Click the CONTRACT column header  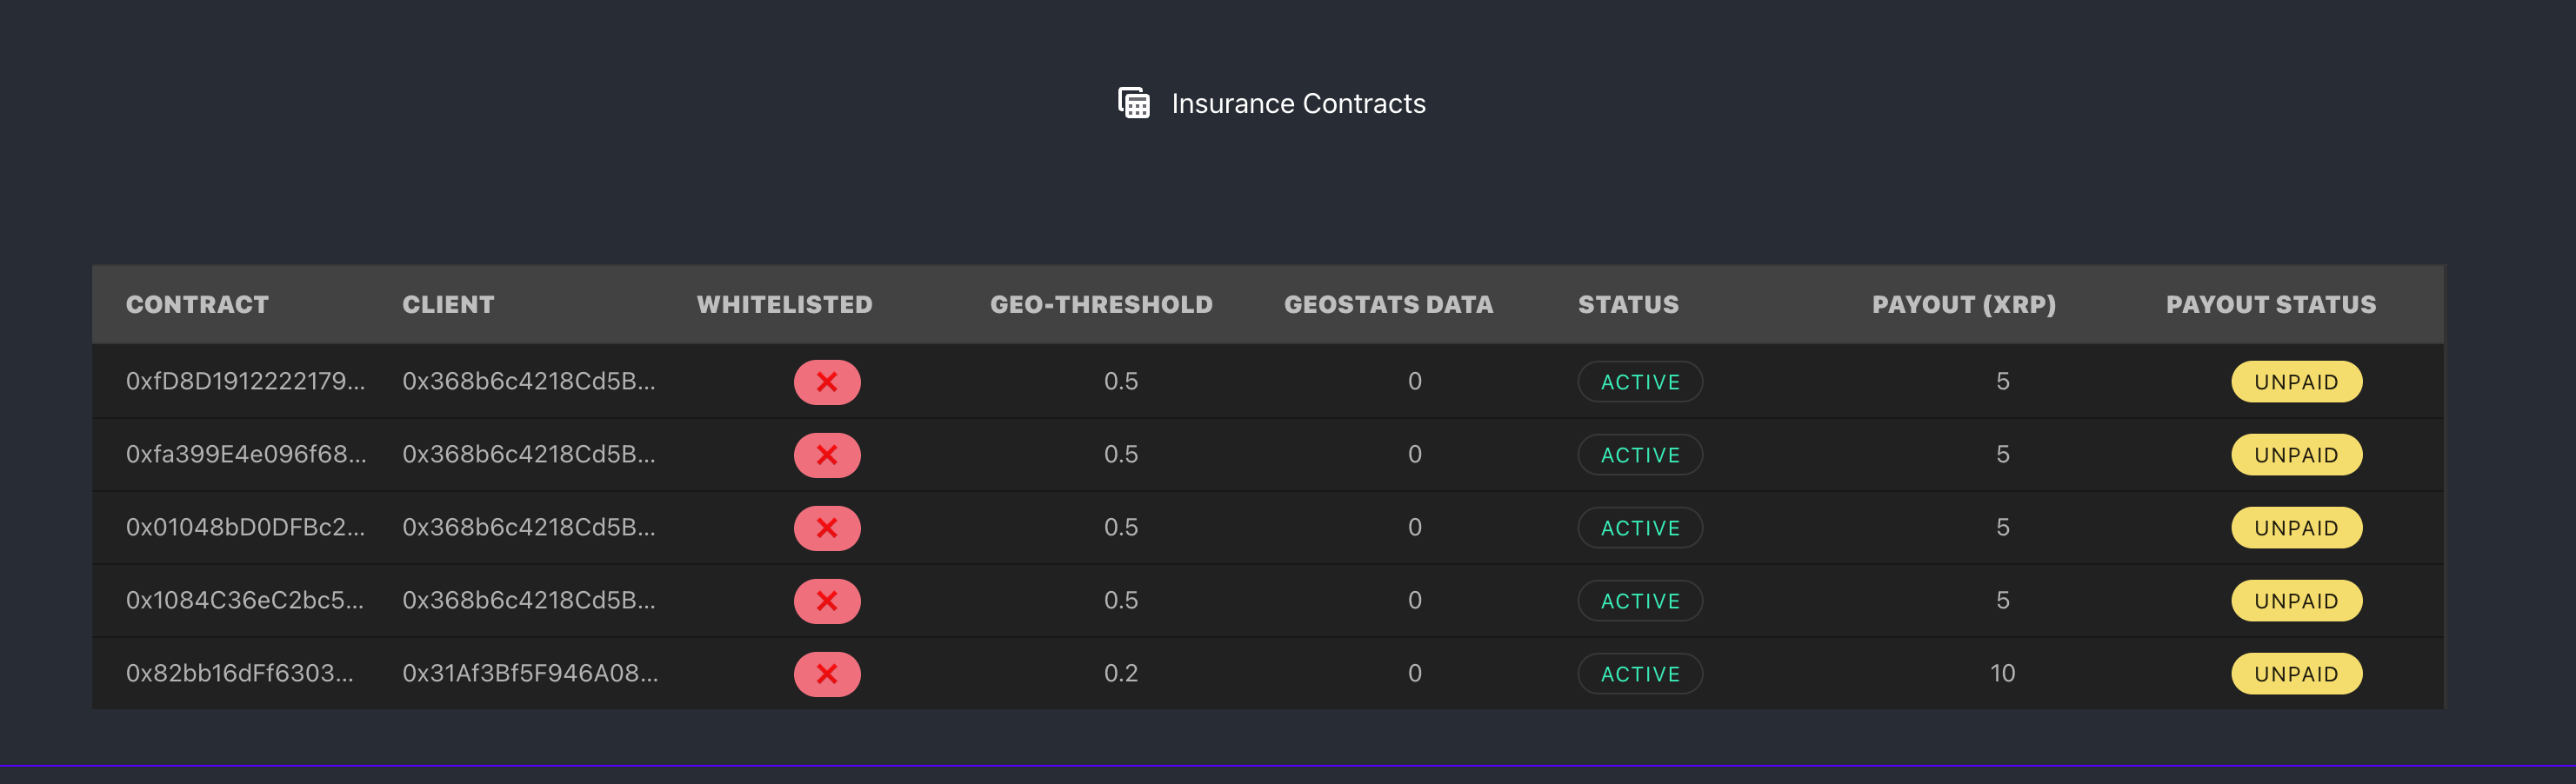point(197,304)
